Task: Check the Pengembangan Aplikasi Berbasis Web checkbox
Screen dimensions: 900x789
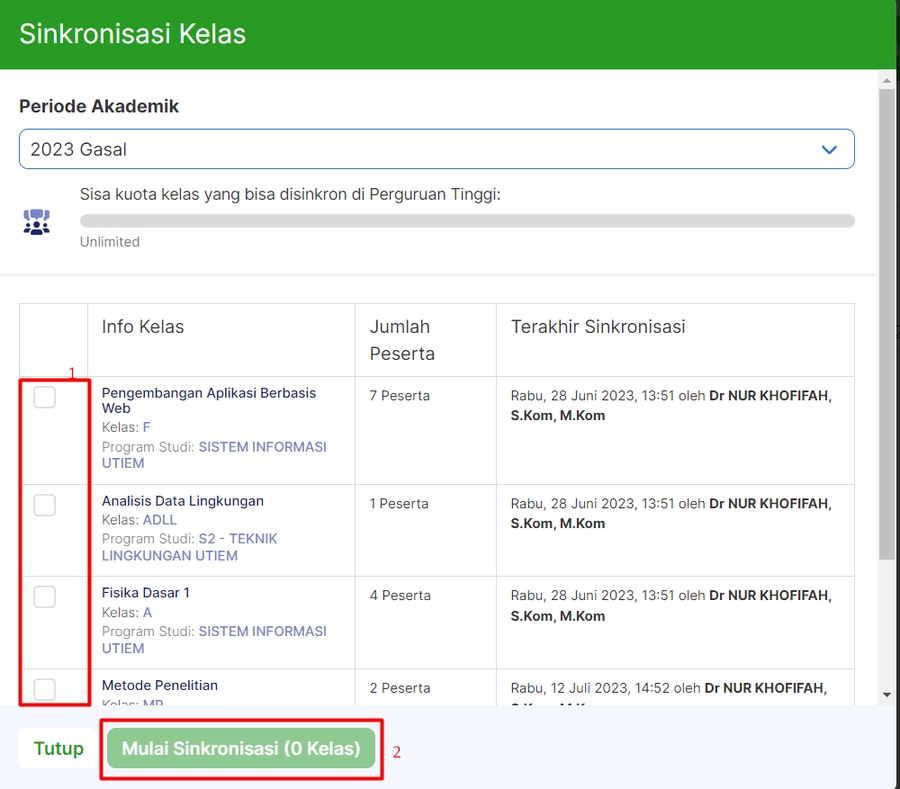Action: coord(45,398)
